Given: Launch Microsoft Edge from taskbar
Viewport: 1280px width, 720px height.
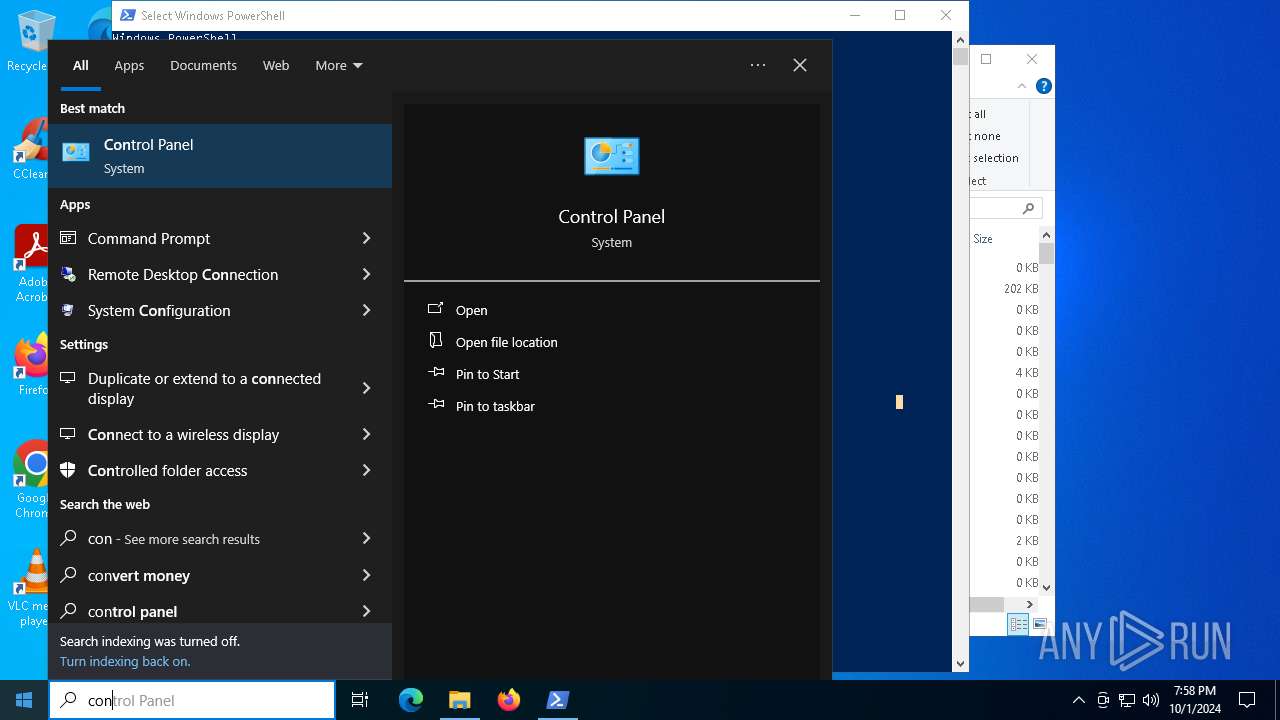Looking at the screenshot, I should [x=411, y=700].
